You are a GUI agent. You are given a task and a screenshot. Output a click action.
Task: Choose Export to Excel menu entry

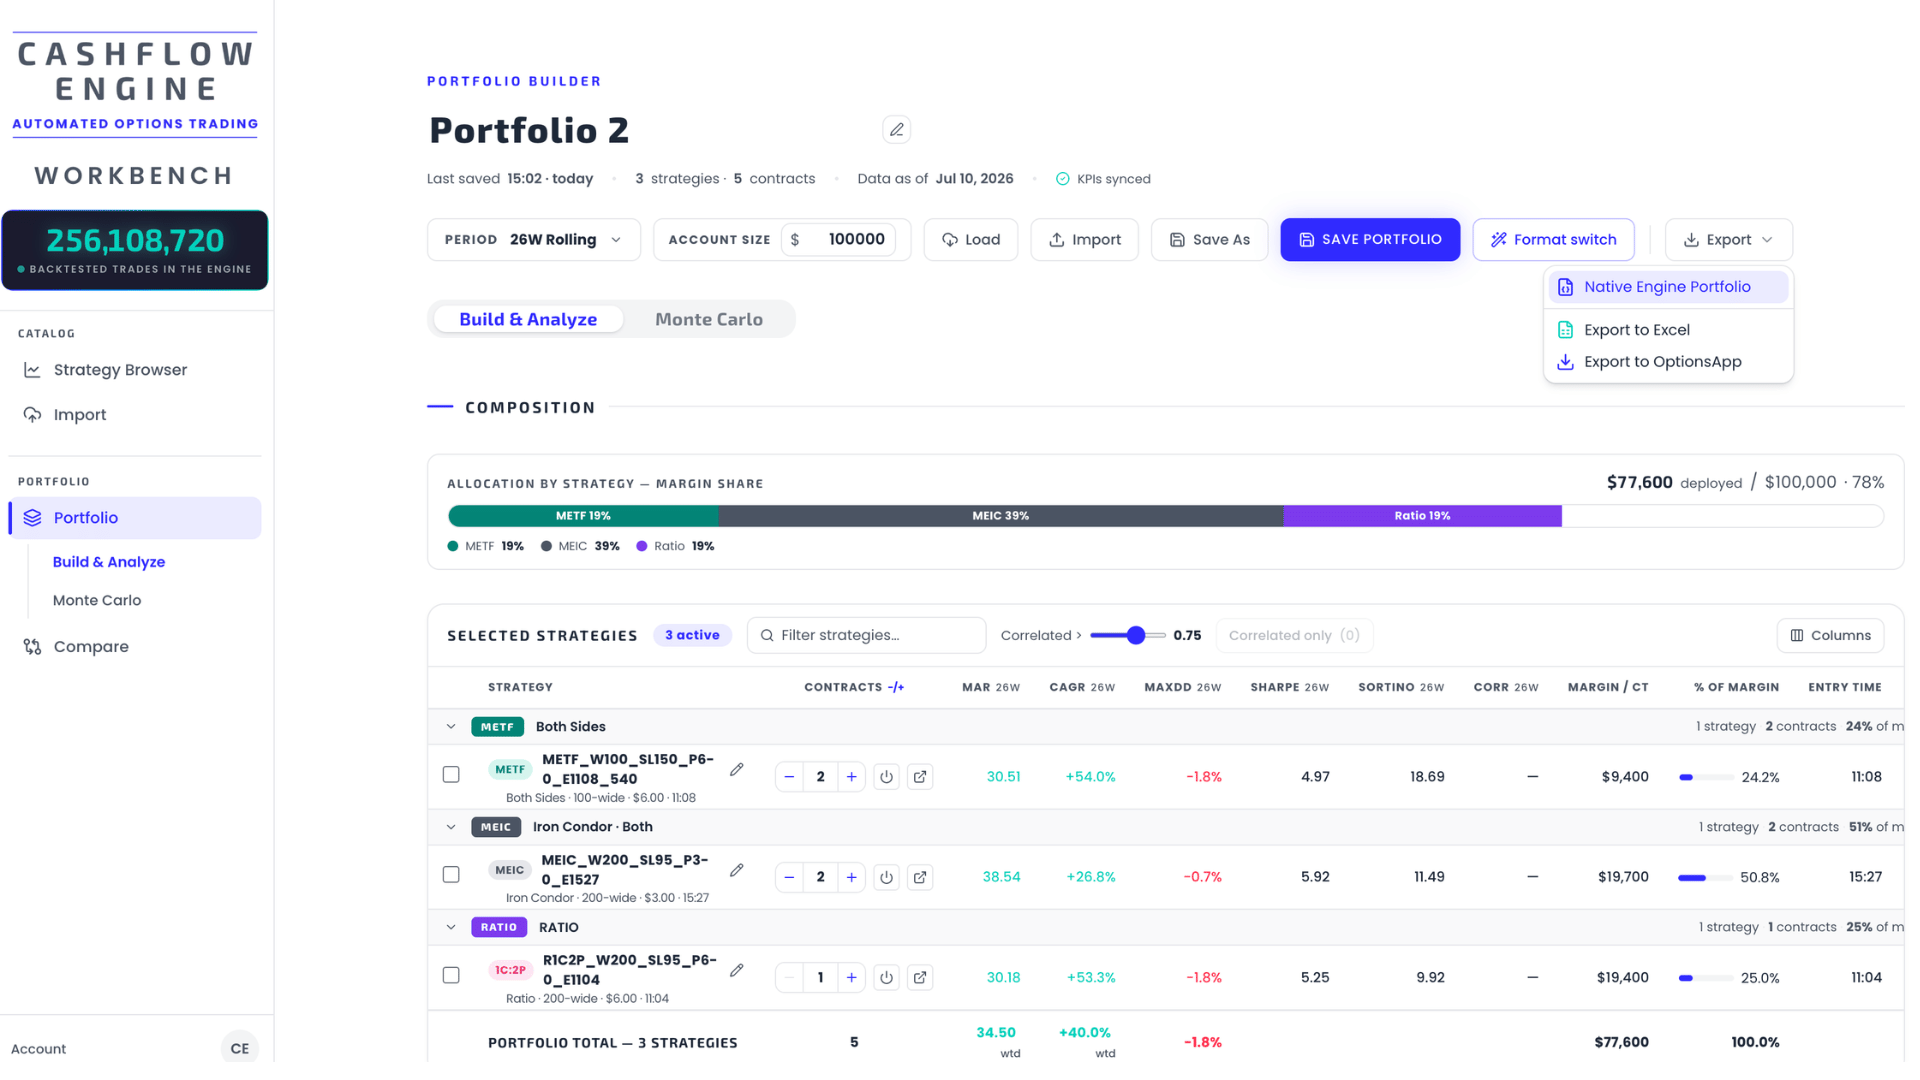[x=1668, y=330]
